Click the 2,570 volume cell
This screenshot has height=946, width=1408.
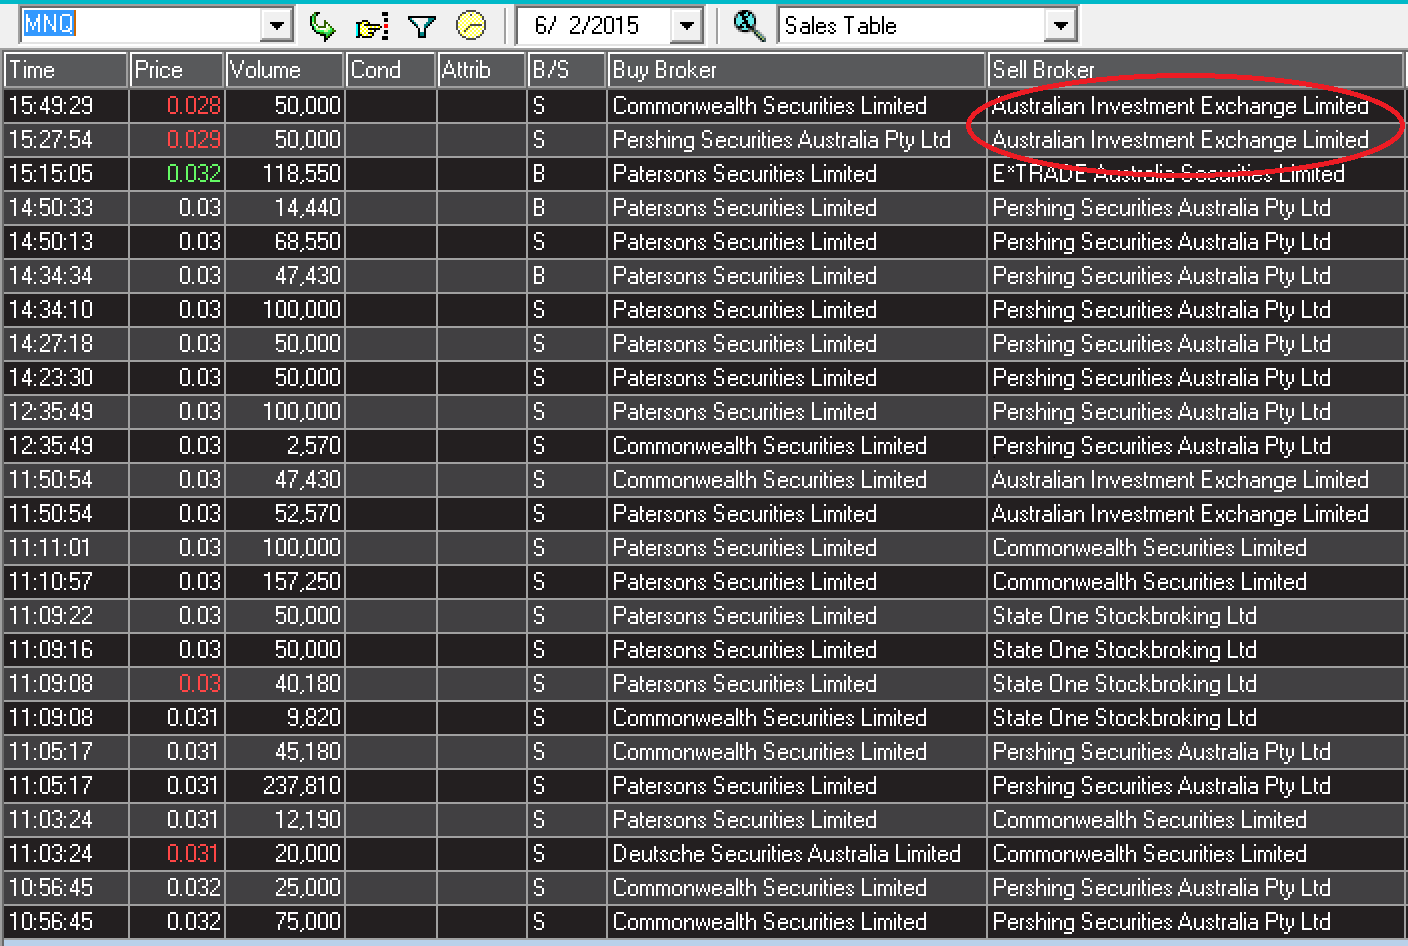[x=285, y=446]
